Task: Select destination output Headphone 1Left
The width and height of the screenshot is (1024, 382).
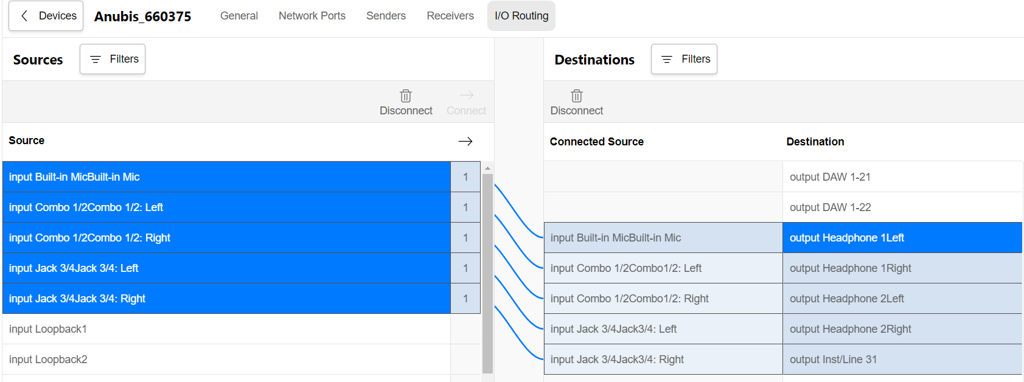Action: coord(903,238)
